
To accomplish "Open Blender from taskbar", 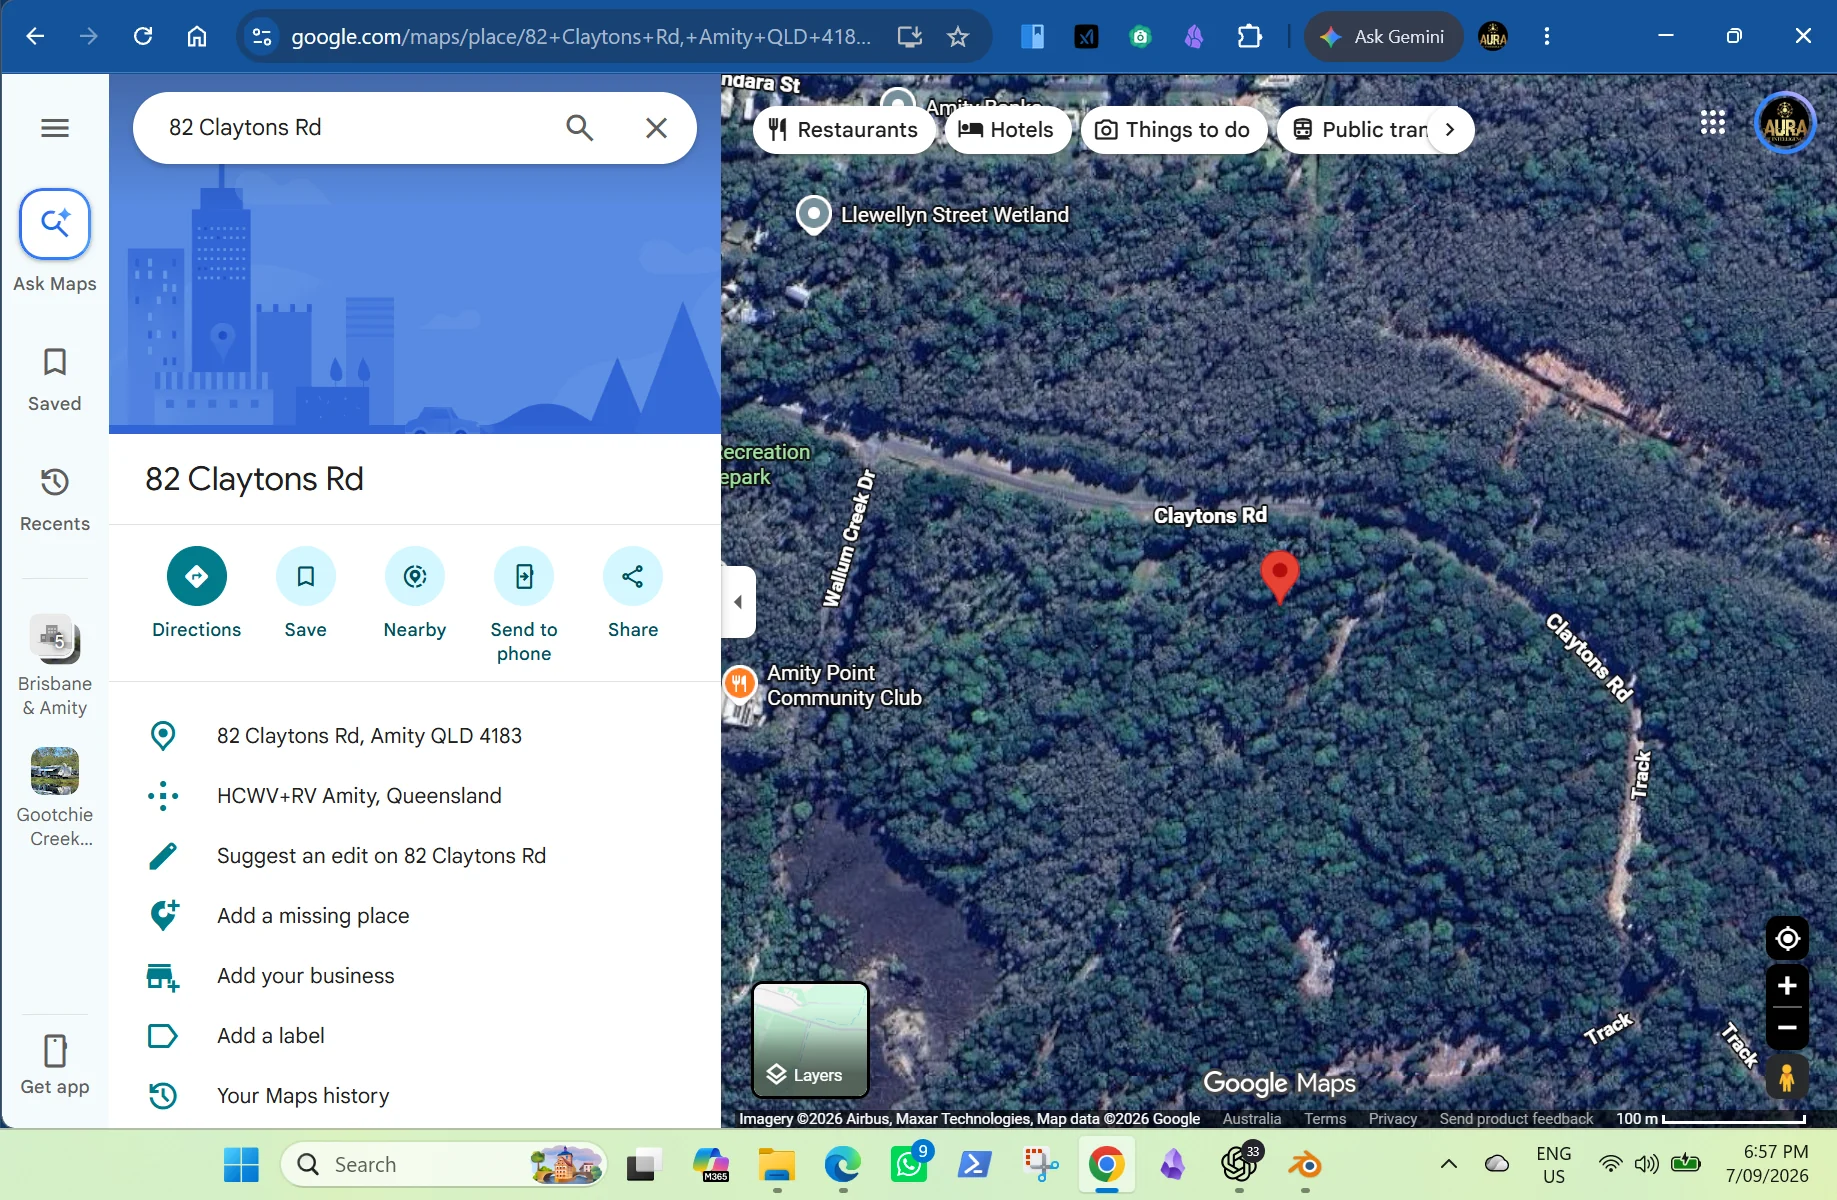I will pos(1304,1165).
